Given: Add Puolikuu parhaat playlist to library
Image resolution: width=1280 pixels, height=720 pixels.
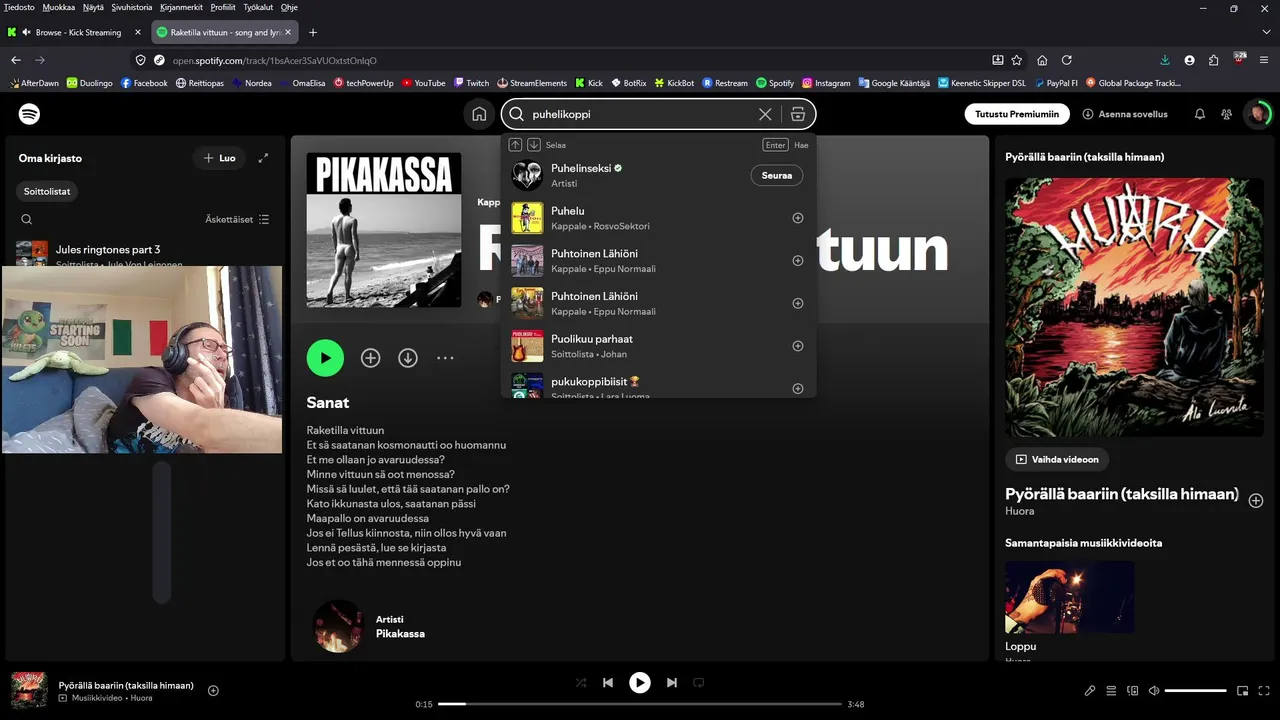Looking at the screenshot, I should [x=798, y=346].
